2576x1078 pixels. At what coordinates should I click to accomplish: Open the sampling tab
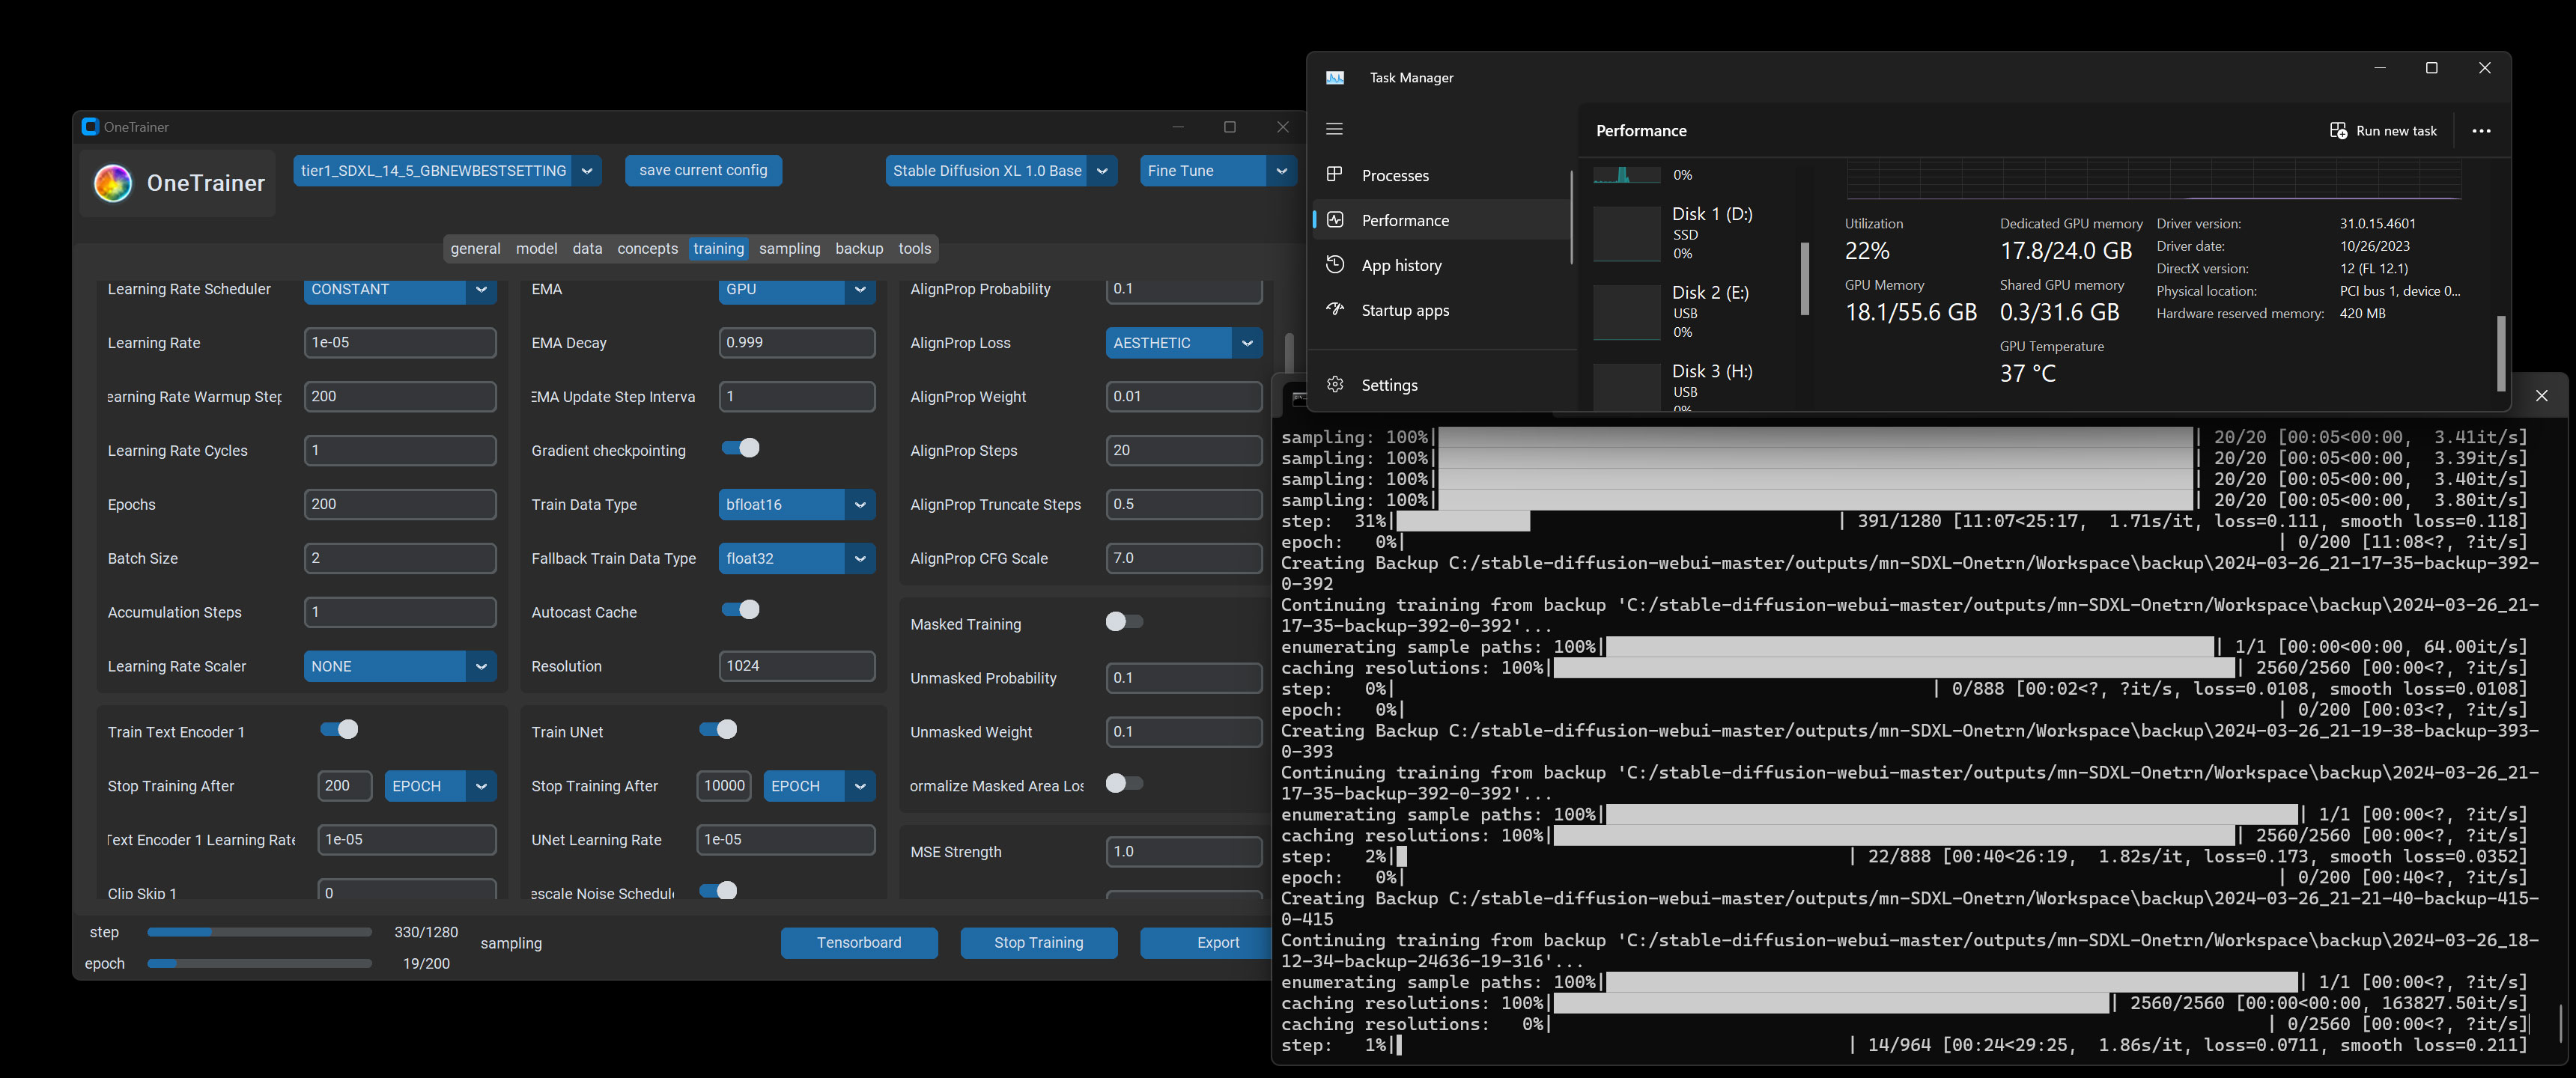[789, 249]
